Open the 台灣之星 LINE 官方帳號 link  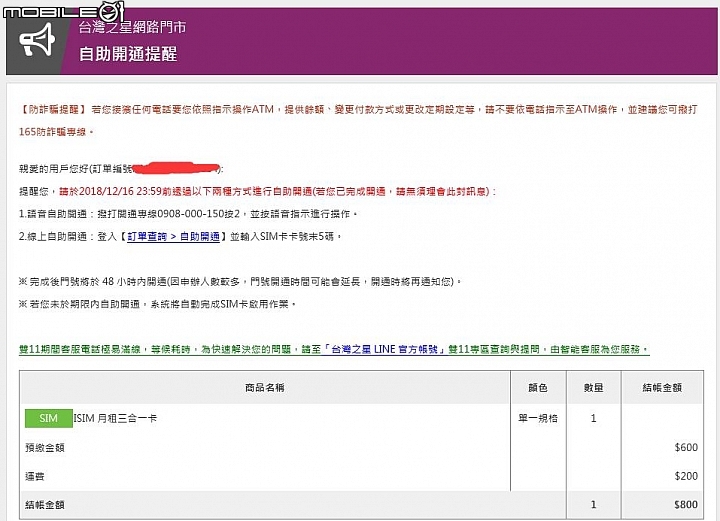[x=384, y=349]
